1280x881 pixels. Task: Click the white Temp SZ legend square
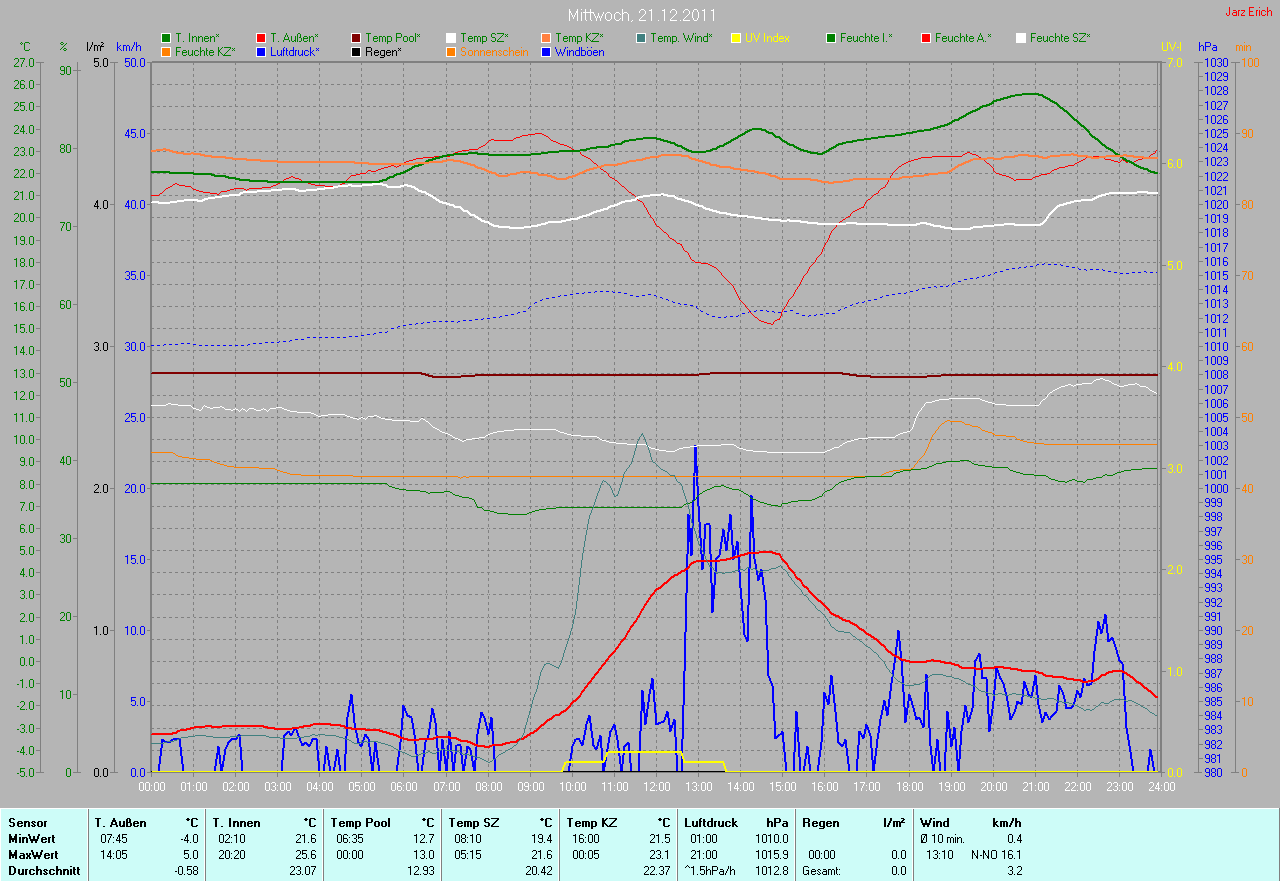(451, 38)
